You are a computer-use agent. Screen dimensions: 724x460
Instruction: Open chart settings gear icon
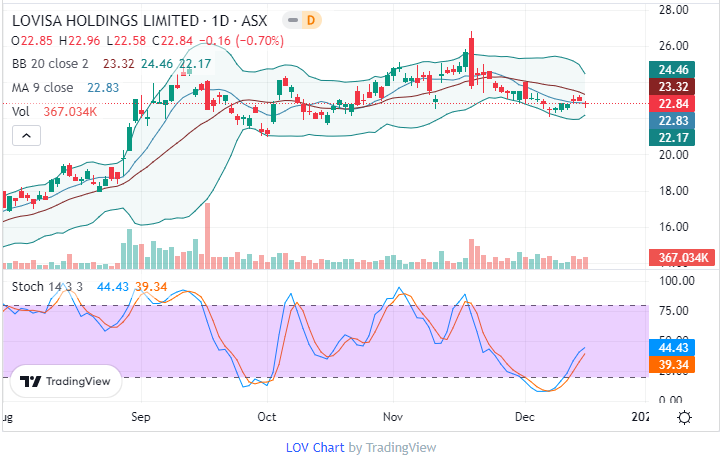click(684, 417)
